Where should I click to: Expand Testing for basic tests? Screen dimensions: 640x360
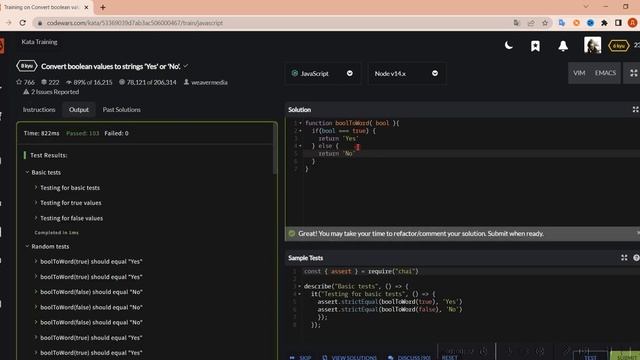tap(36, 187)
